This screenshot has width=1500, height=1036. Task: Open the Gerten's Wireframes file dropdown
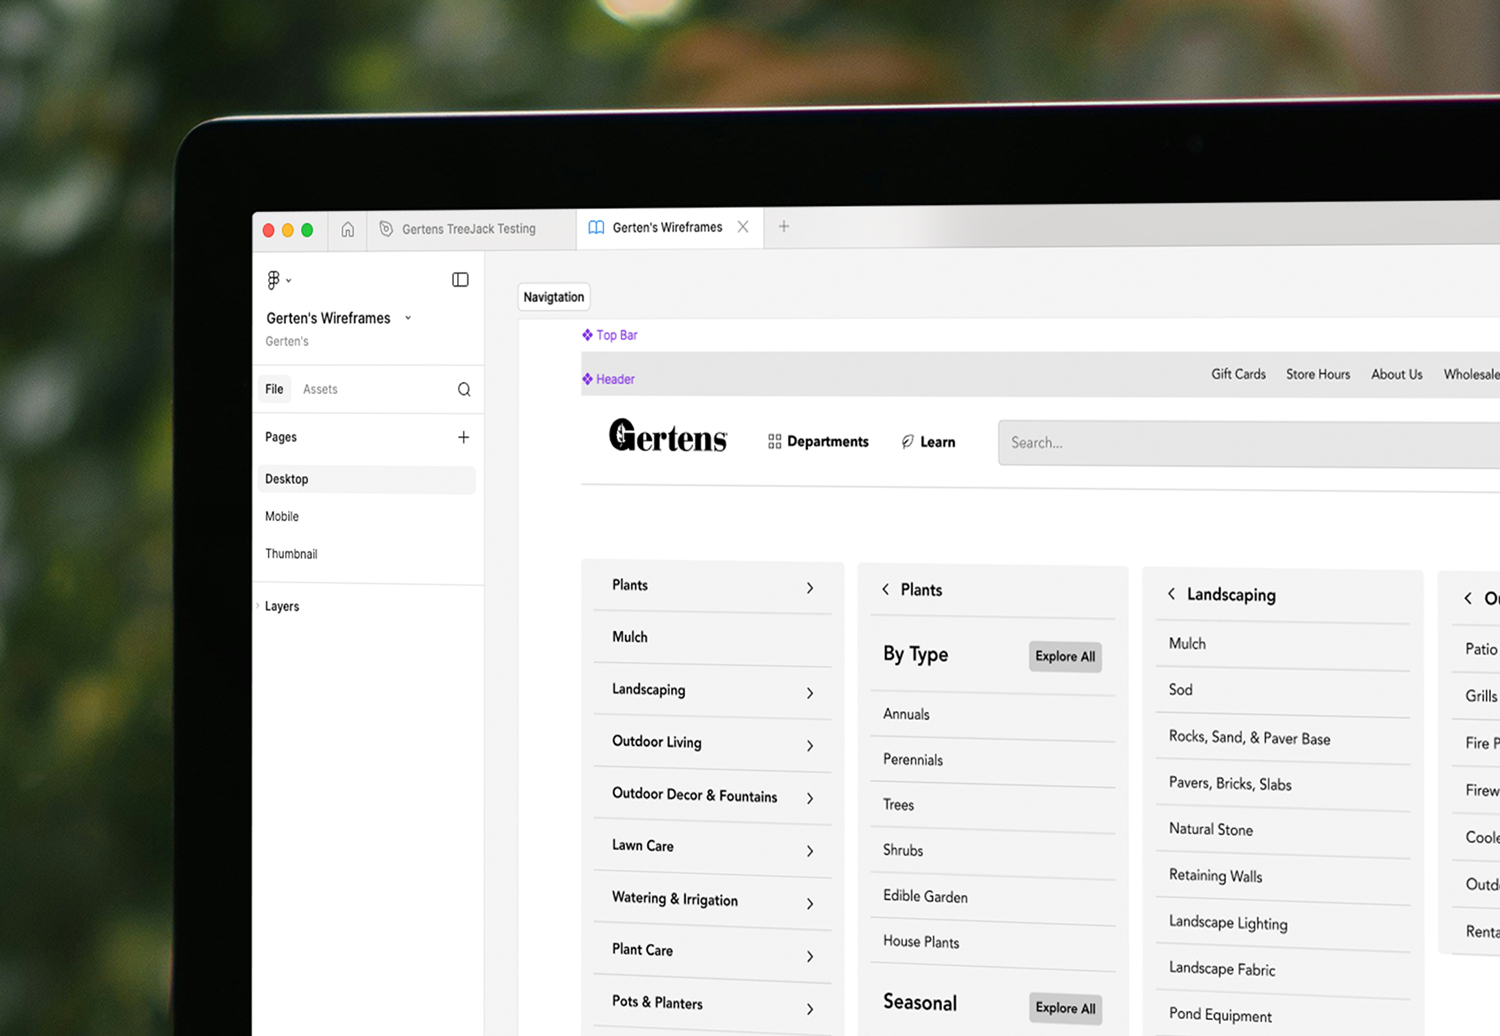coord(408,317)
